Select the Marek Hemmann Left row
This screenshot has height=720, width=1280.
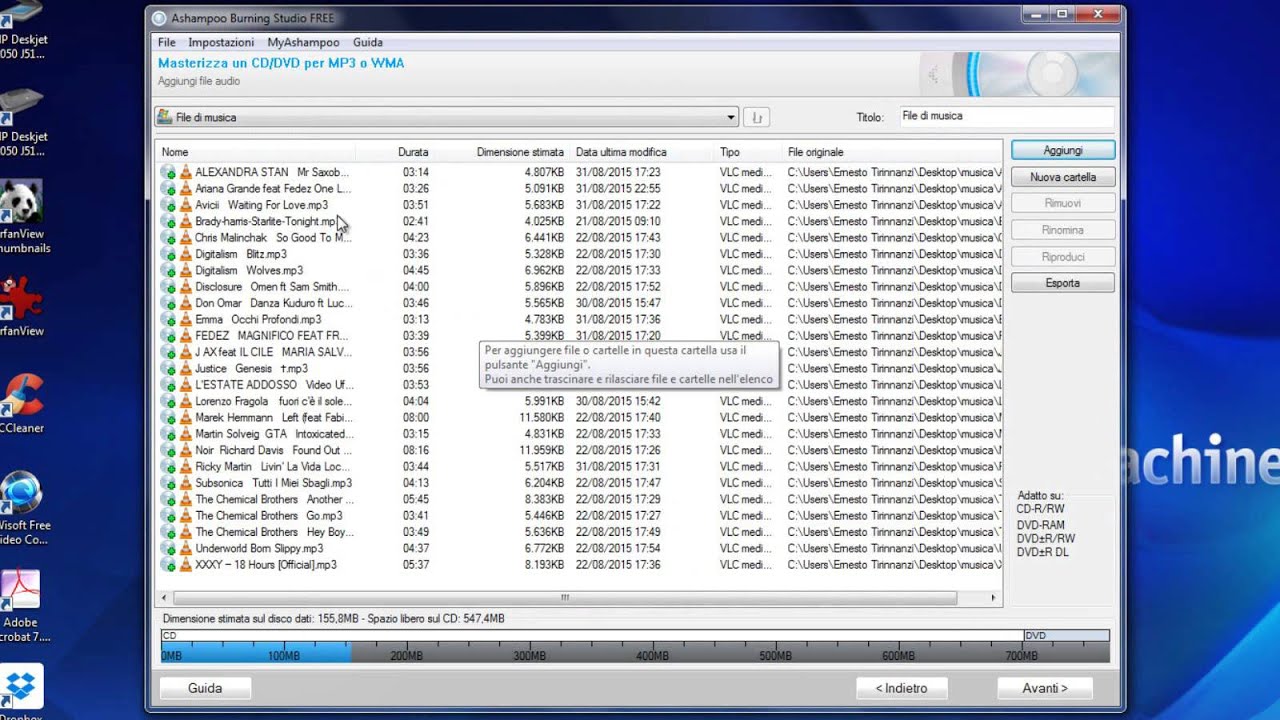[580, 417]
